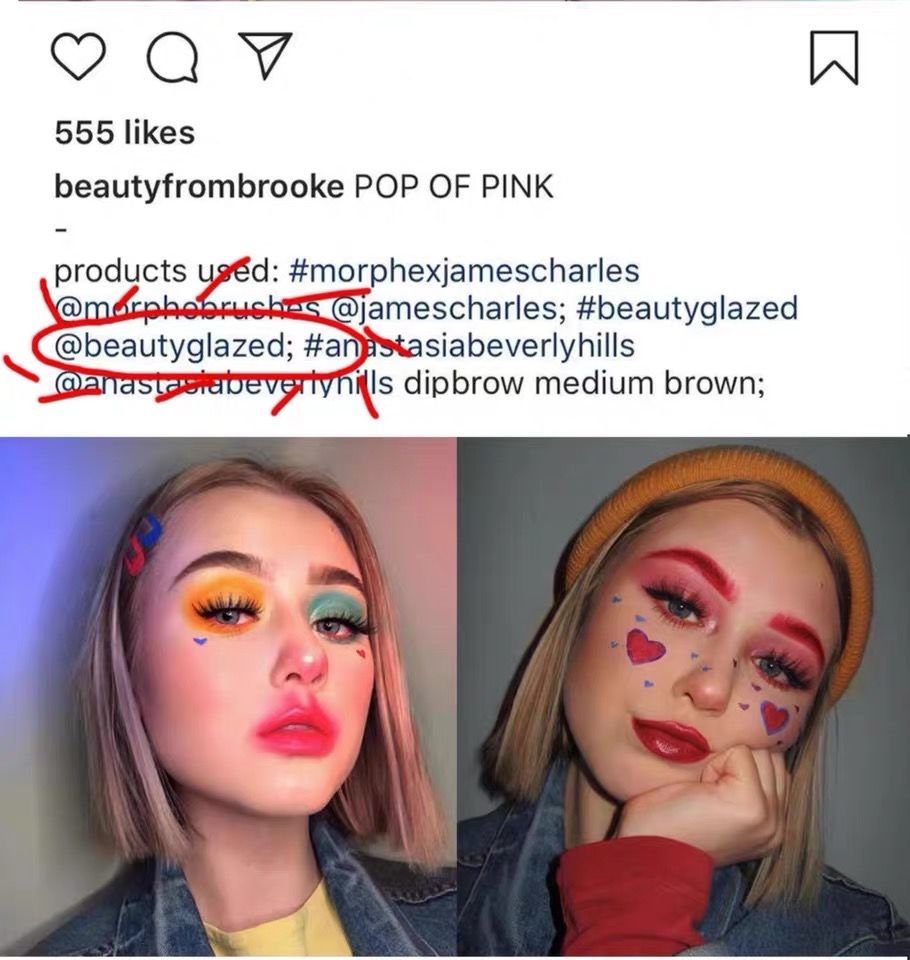Tap the hair clip in left photo

(143, 543)
